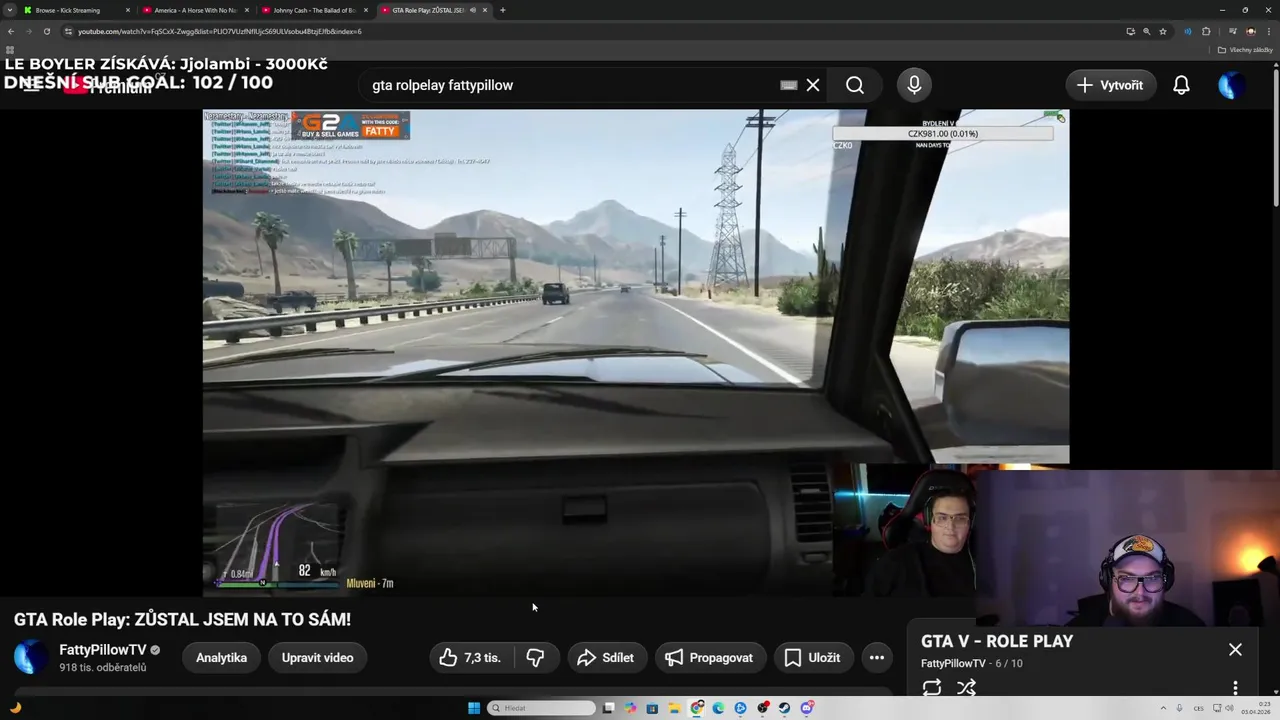Reload the page
Viewport: 1280px width, 720px height.
pyautogui.click(x=46, y=31)
